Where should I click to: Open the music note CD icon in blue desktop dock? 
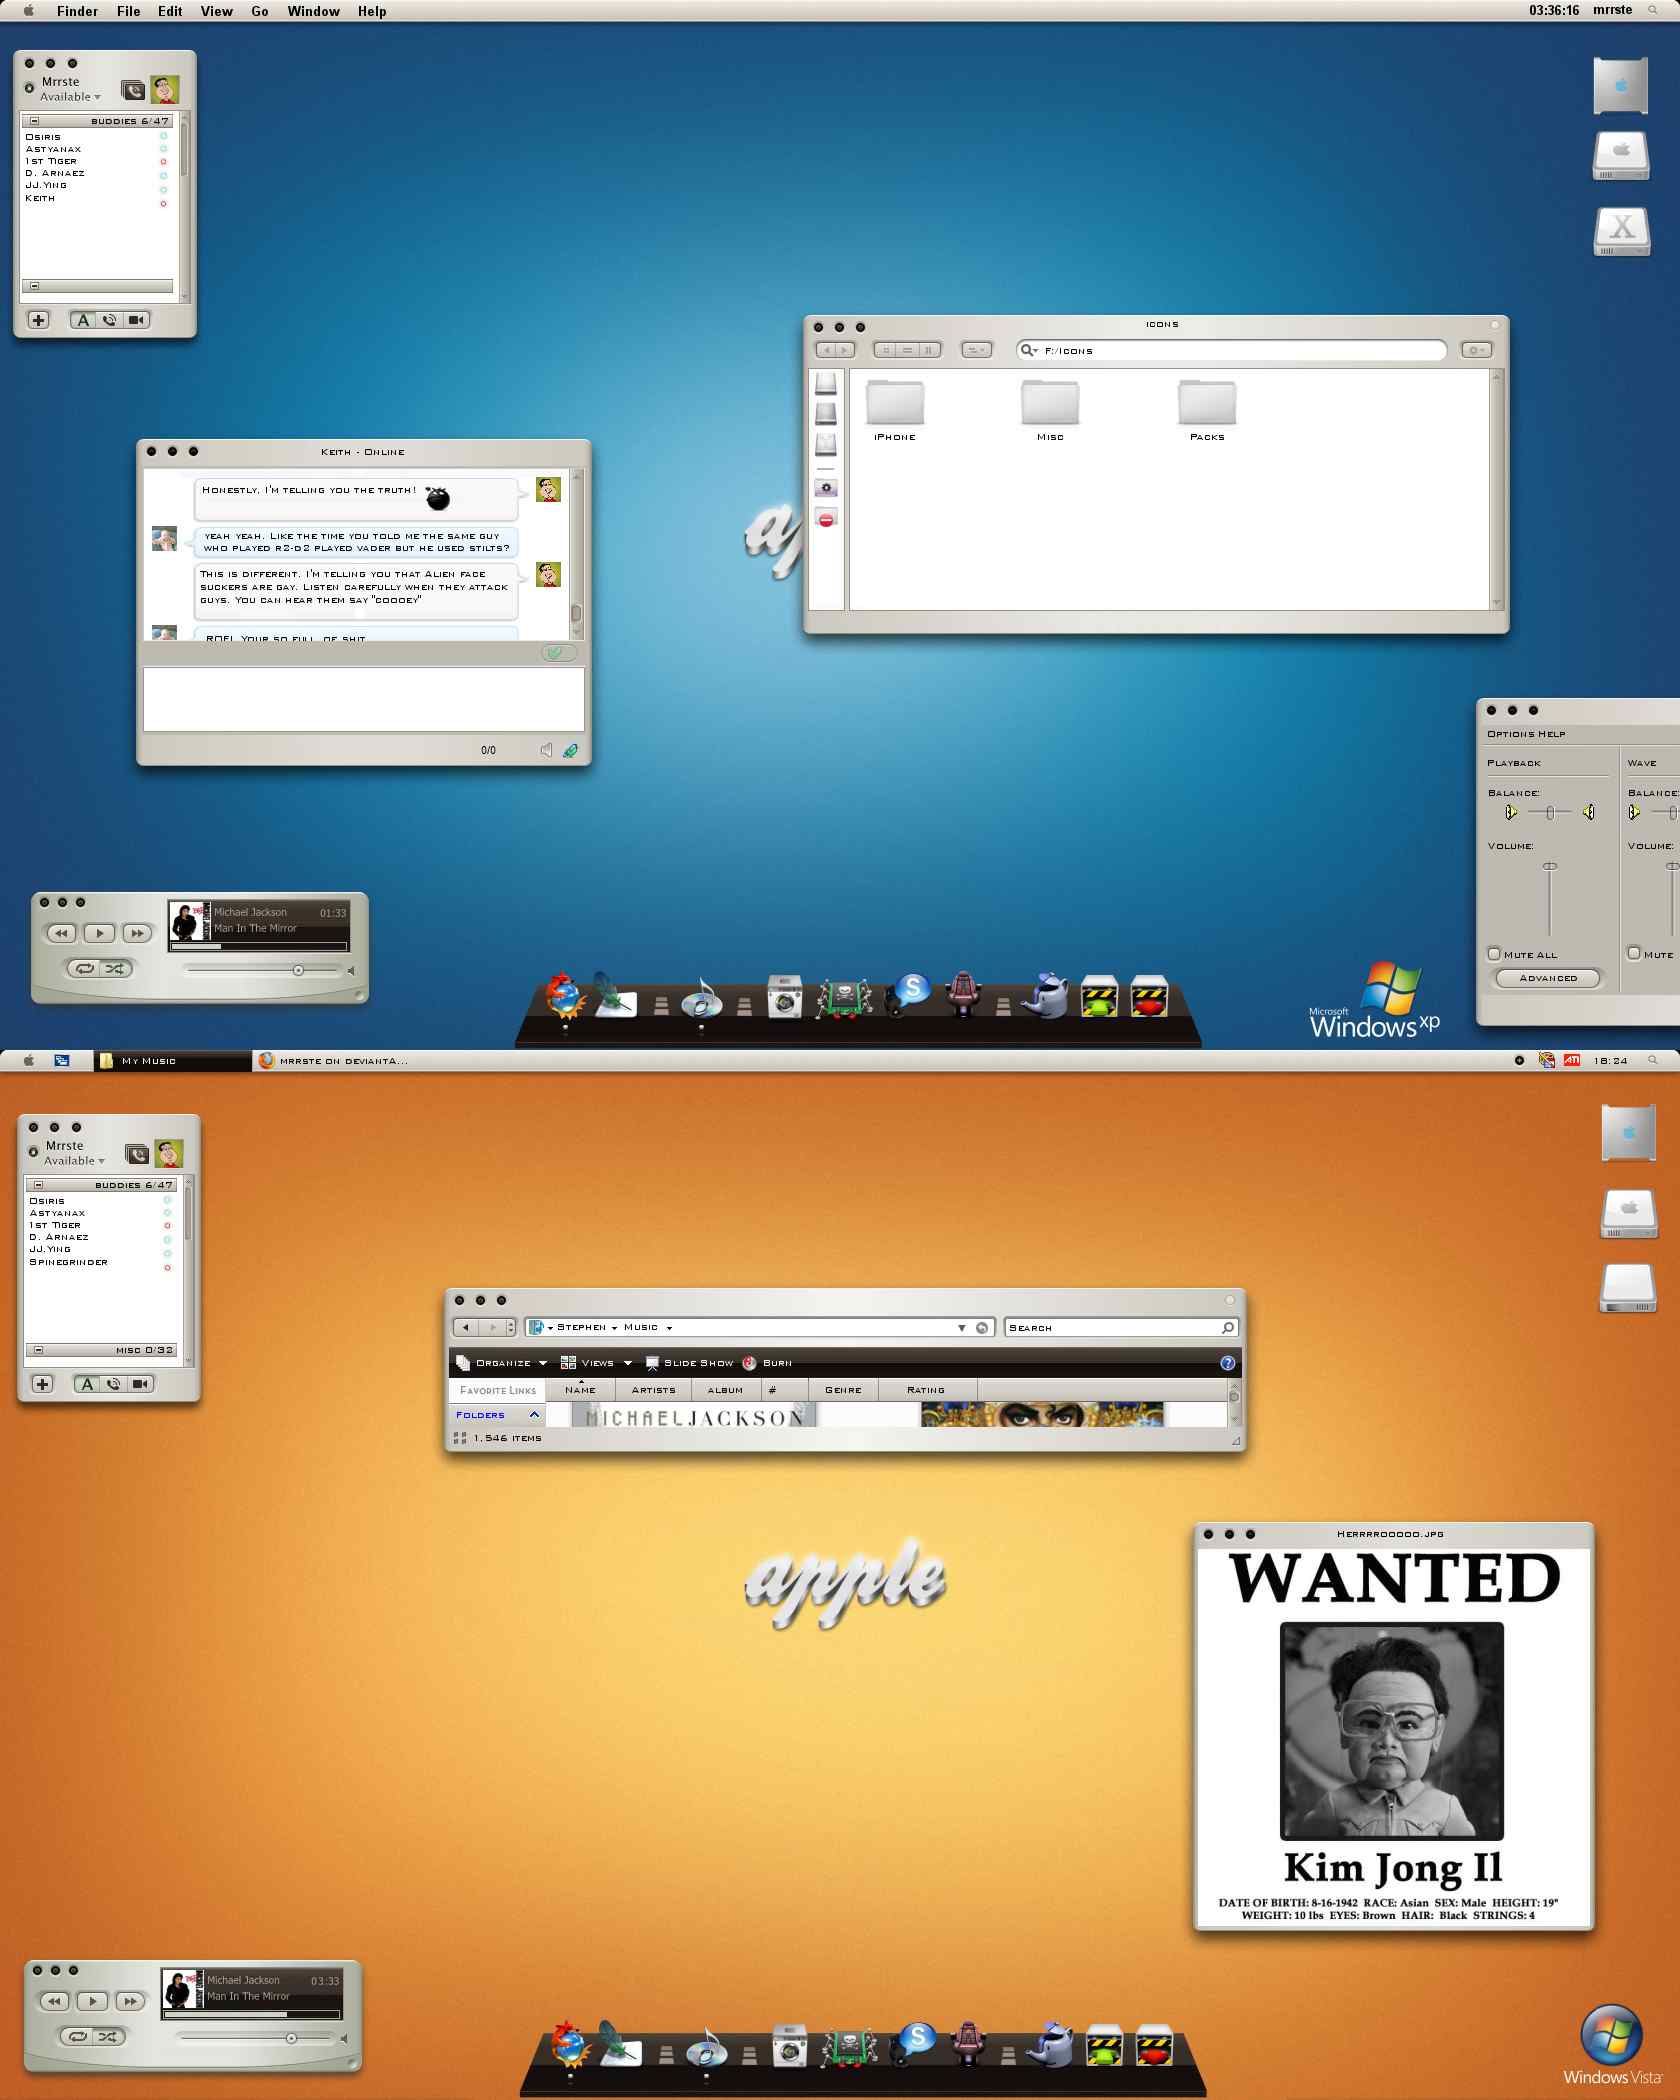coord(701,998)
